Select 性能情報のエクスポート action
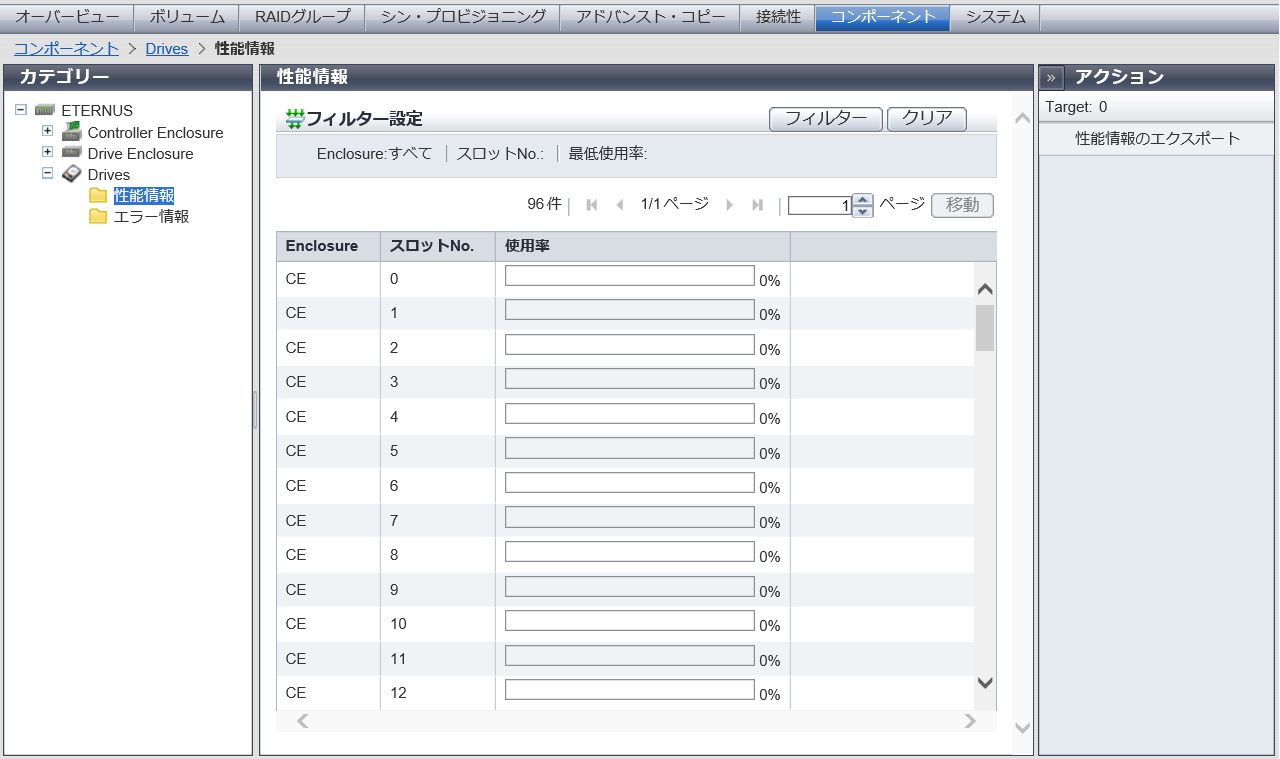The width and height of the screenshot is (1280, 759). pos(1157,139)
